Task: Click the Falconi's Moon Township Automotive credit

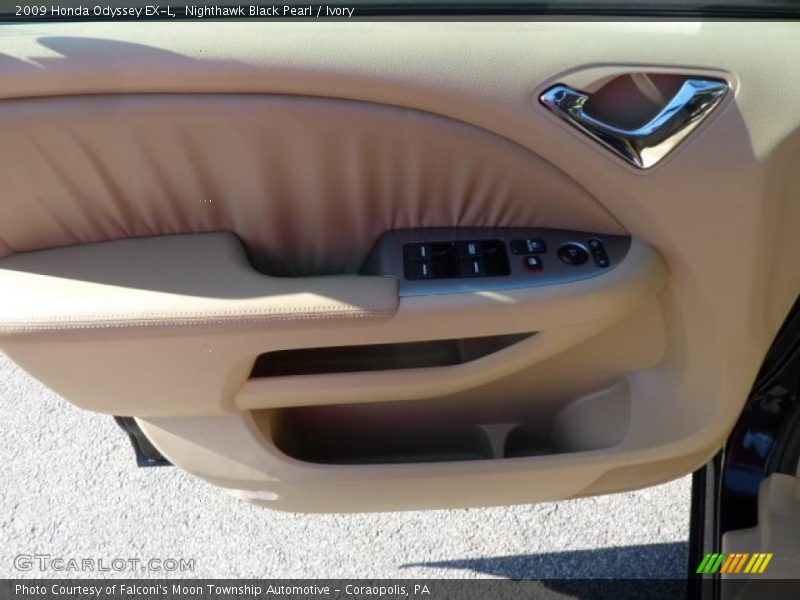Action: 222,590
